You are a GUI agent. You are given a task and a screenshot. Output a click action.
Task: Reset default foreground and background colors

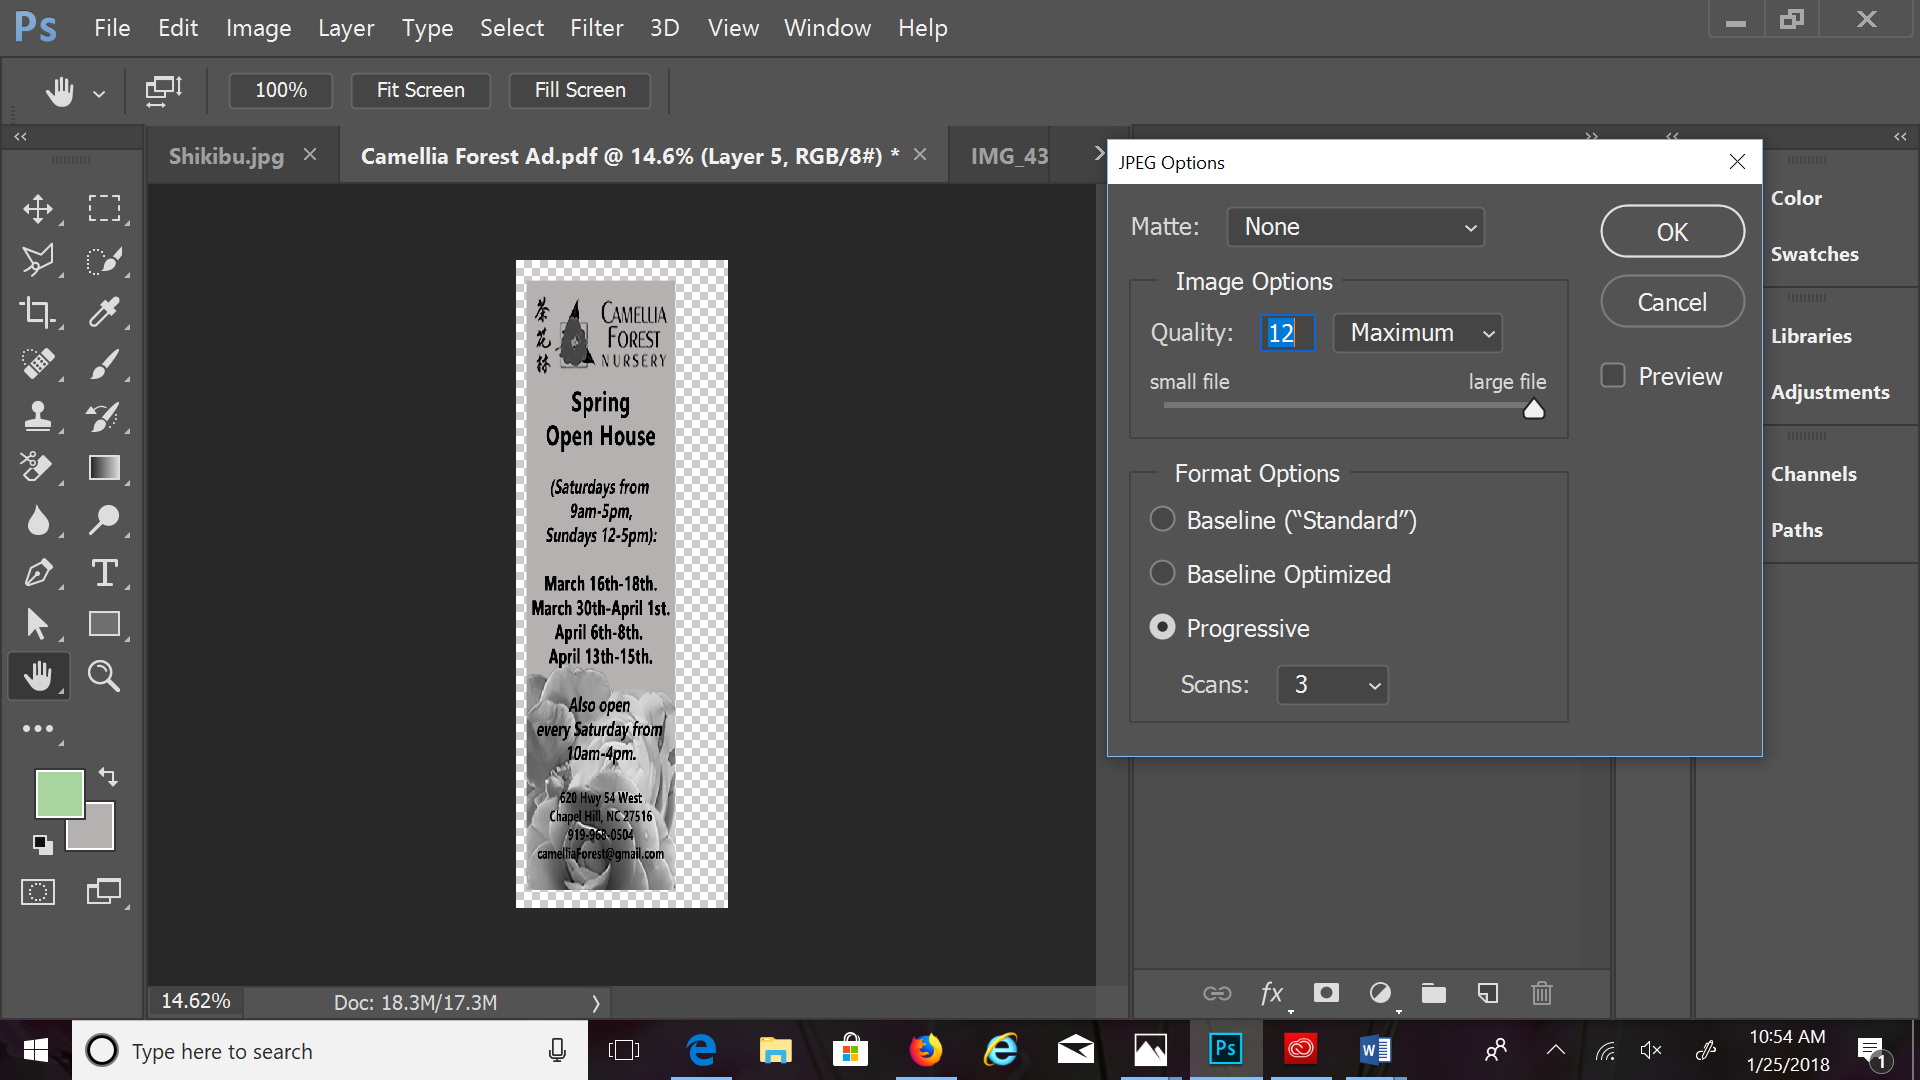42,845
